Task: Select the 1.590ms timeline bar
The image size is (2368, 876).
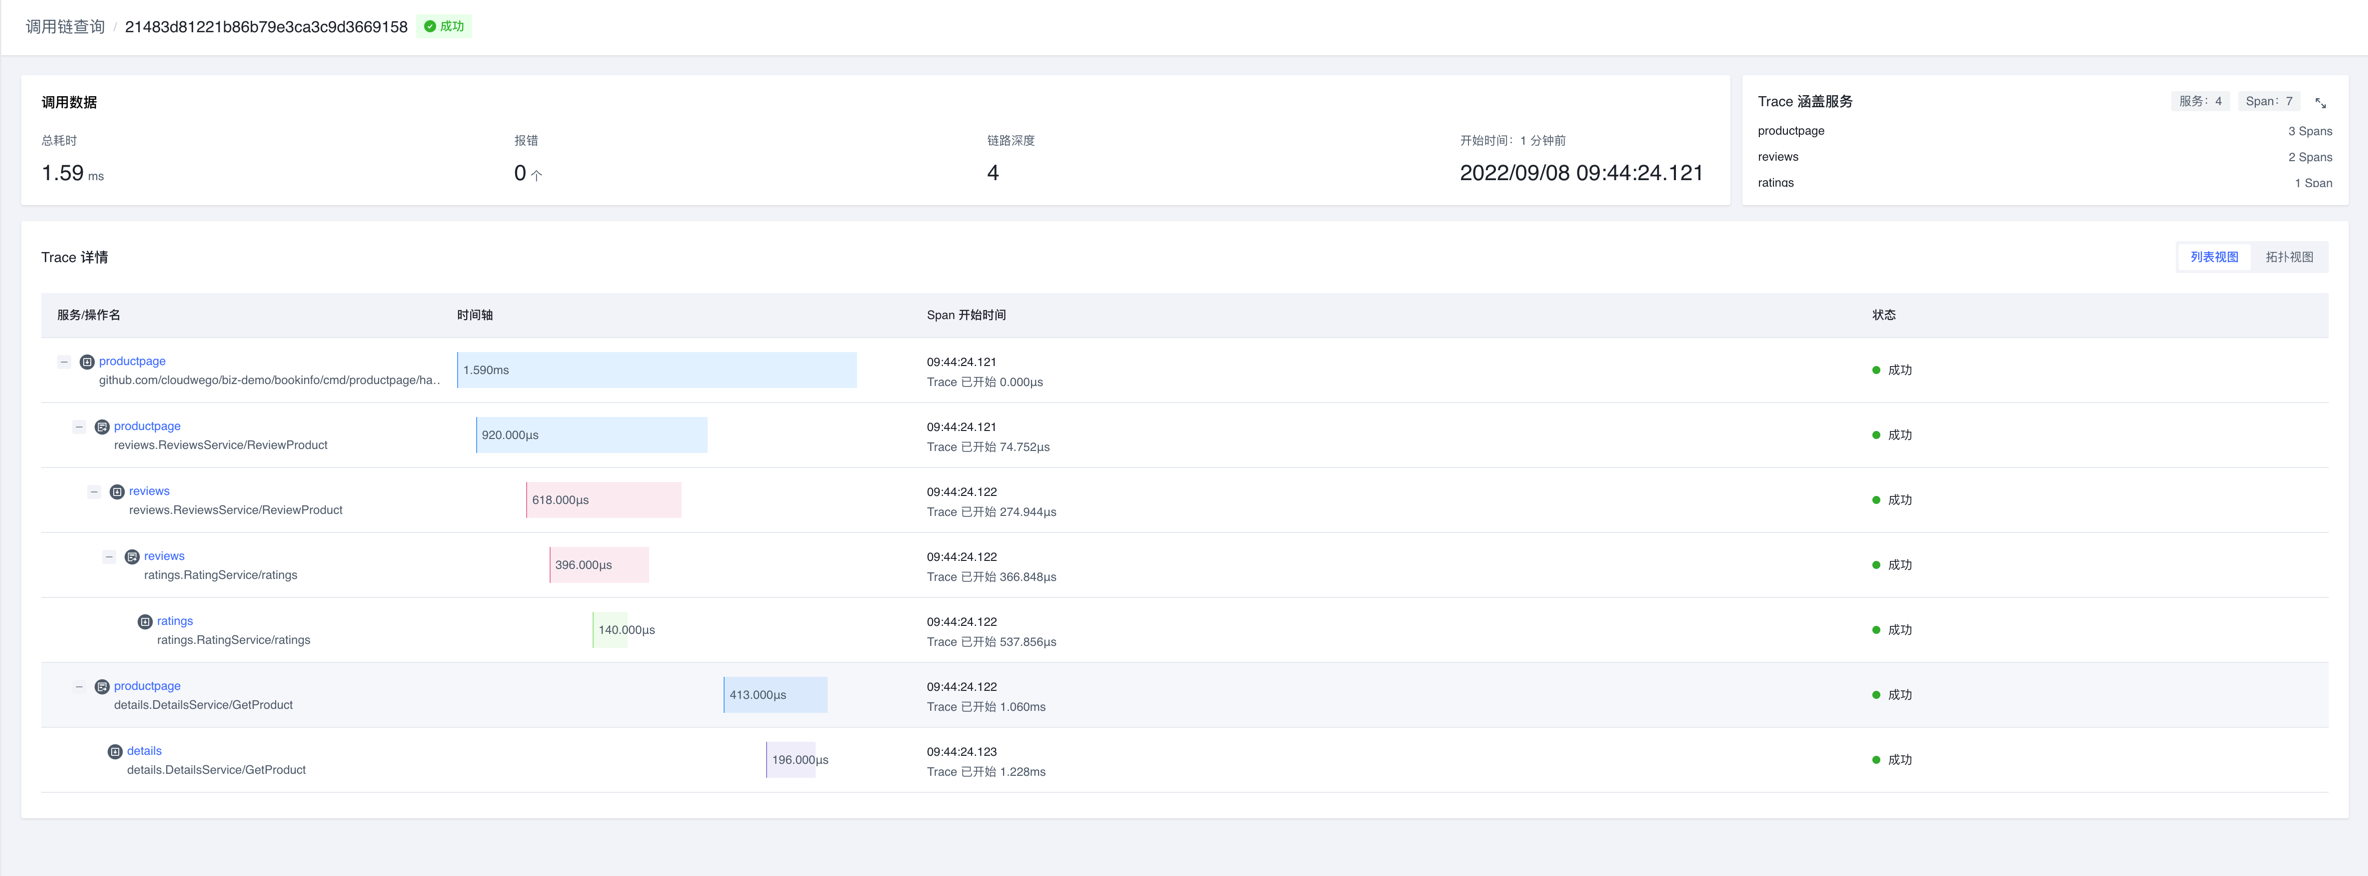Action: pos(657,370)
